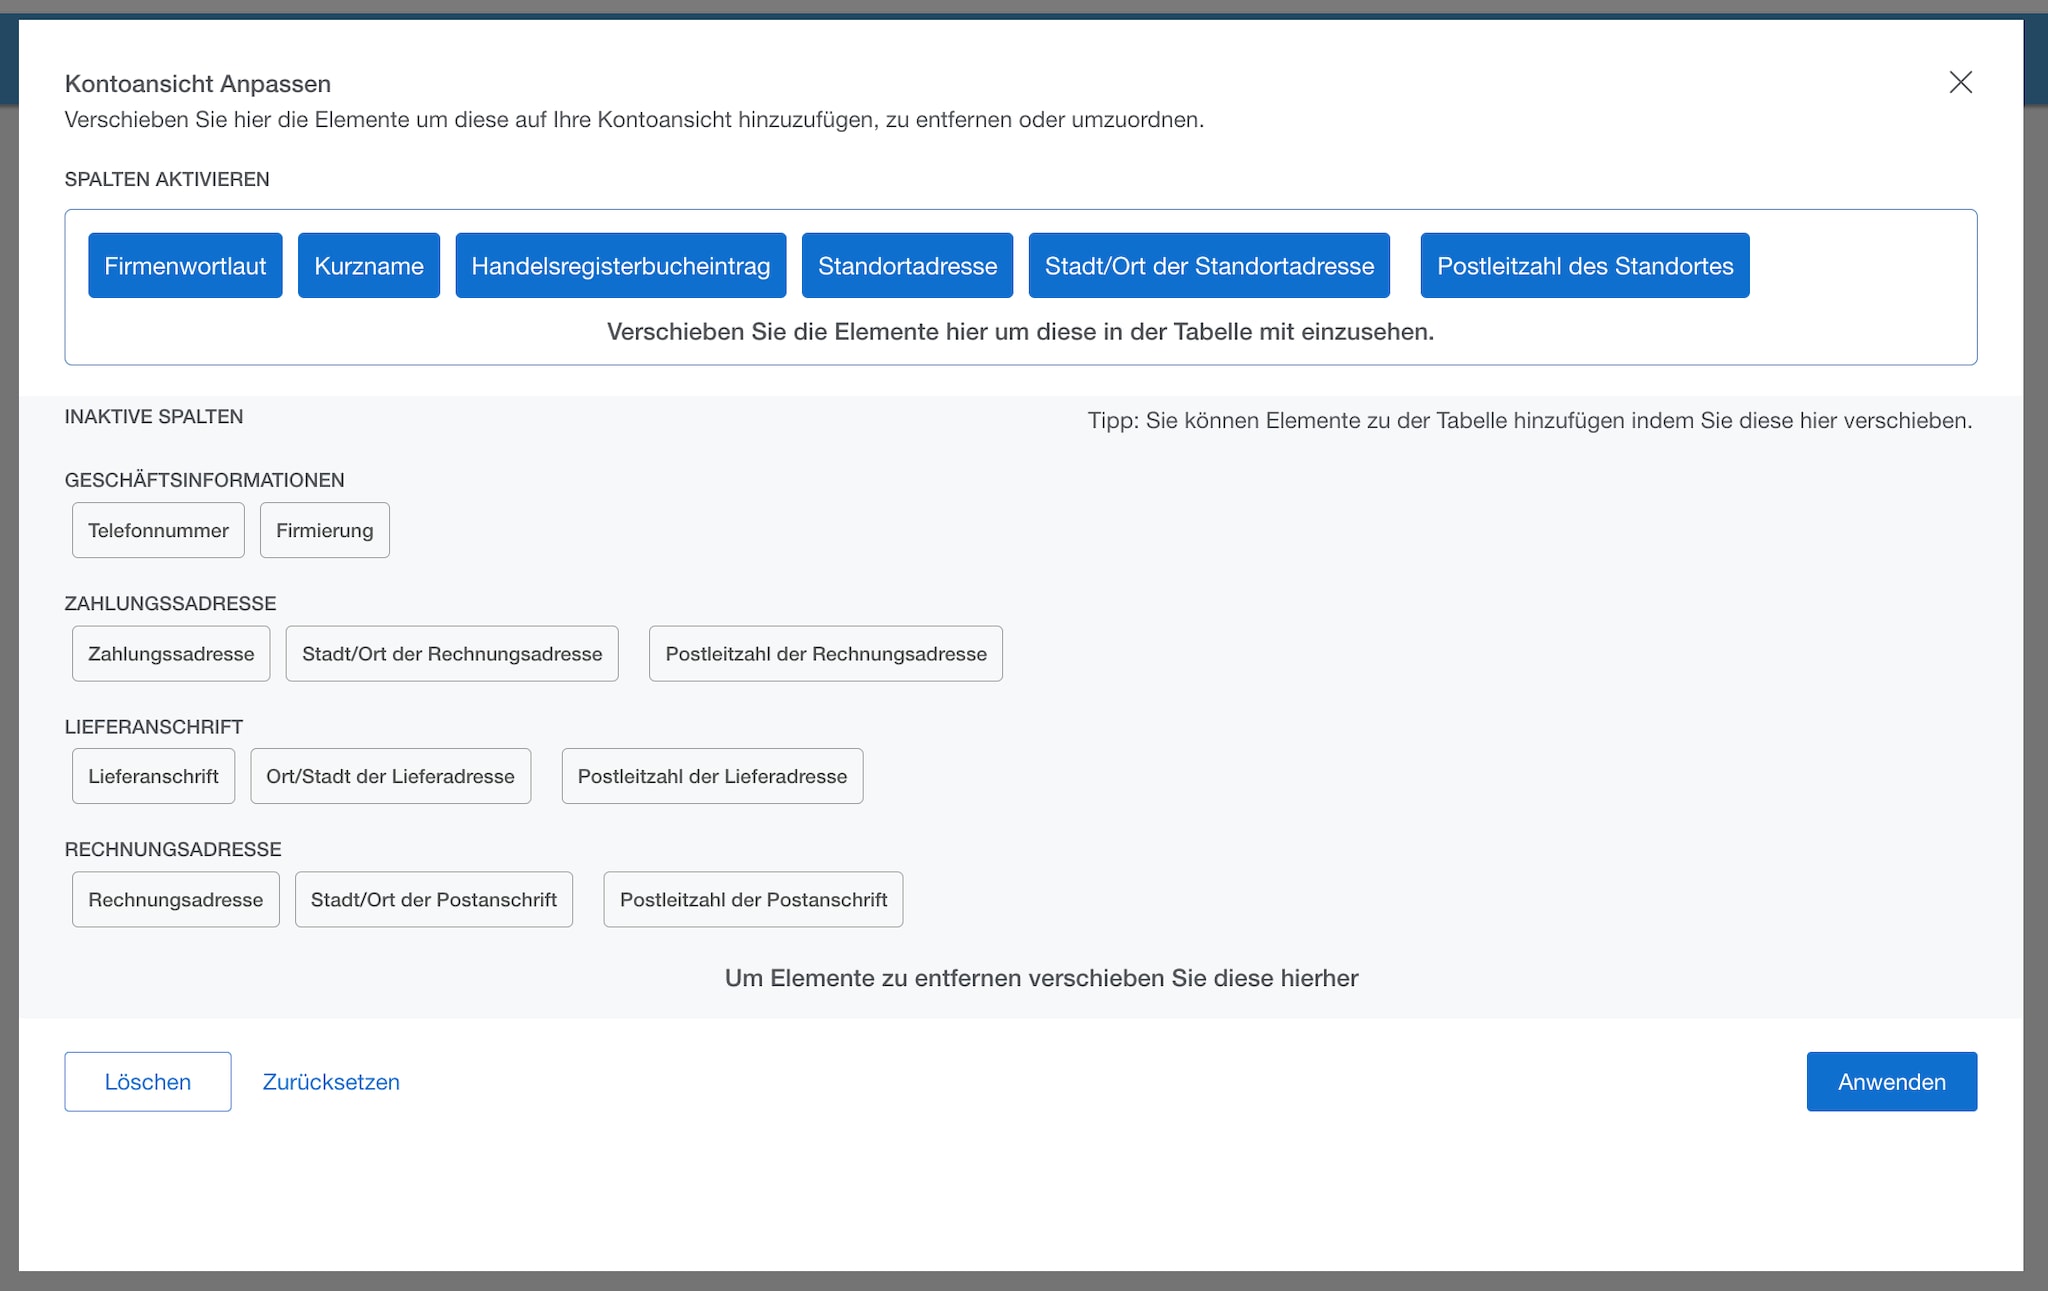Click the Telefonnummer inactive column
Viewport: 2048px width, 1291px height.
coord(157,530)
